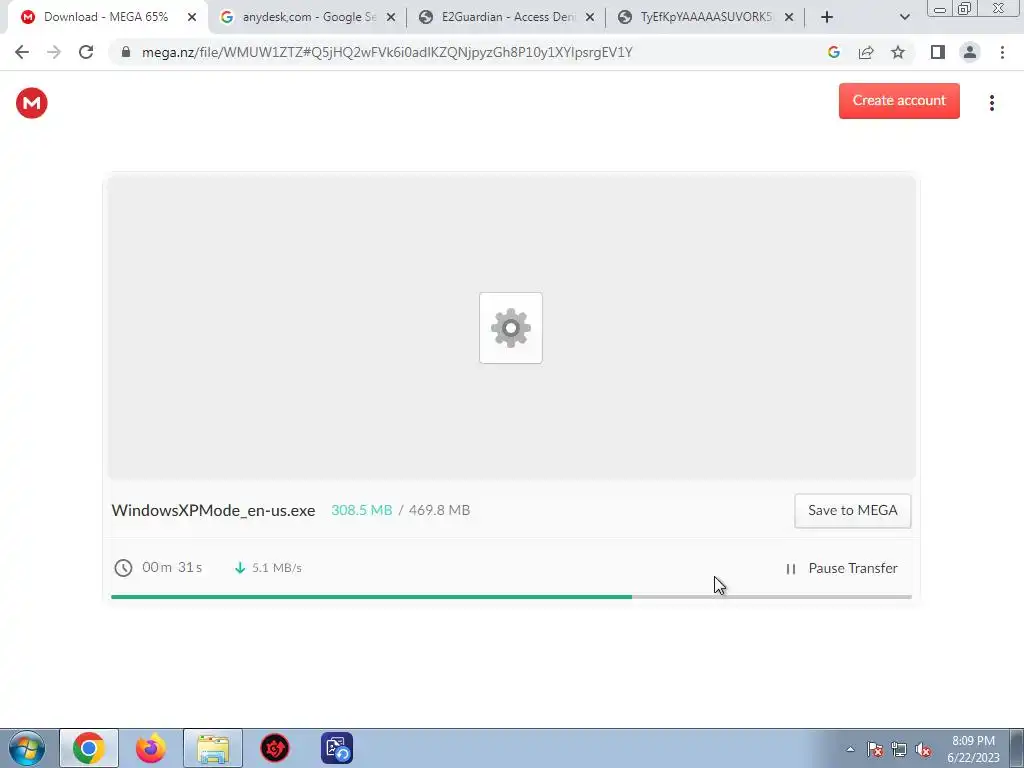1024x768 pixels.
Task: Close the E2Guardian tab
Action: click(x=590, y=17)
